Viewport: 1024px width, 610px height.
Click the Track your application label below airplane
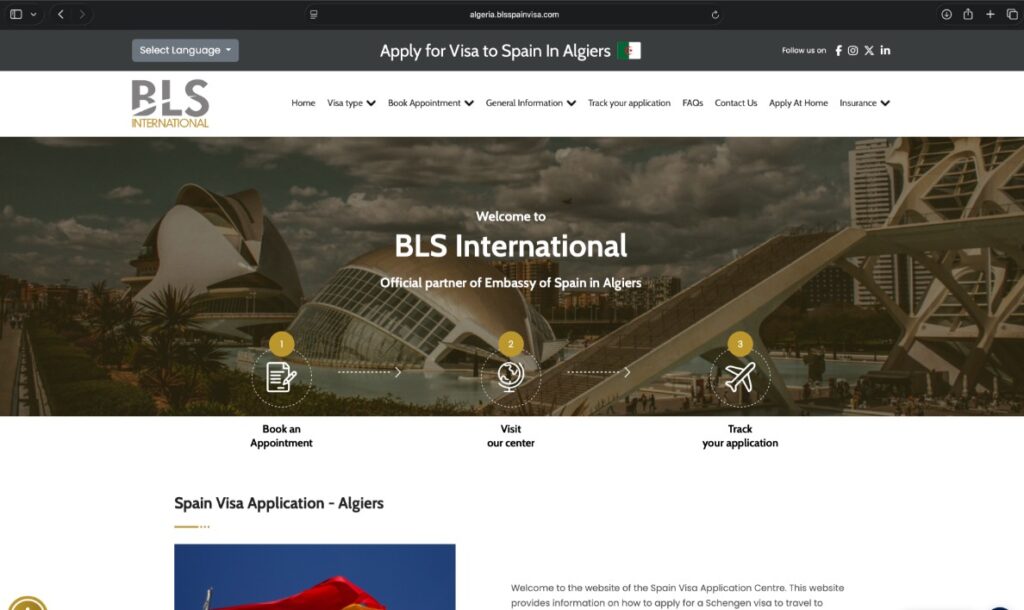740,436
